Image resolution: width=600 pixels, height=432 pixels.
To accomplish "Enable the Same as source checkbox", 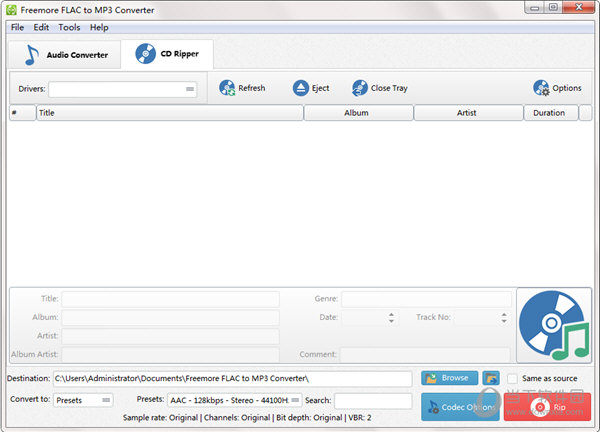I will click(512, 378).
